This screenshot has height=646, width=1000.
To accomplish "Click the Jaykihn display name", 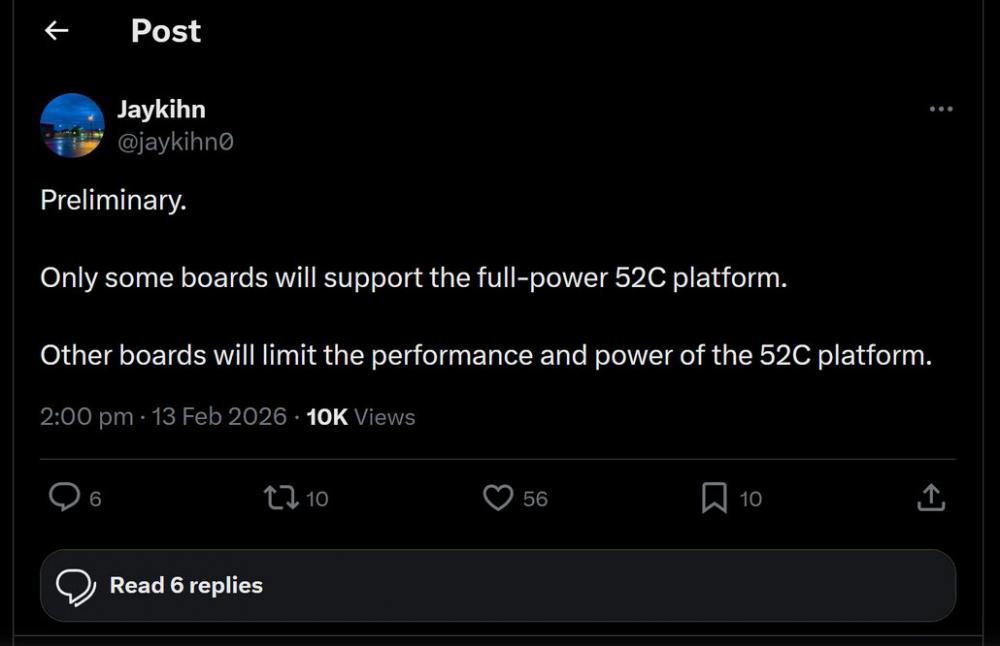I will pos(161,110).
